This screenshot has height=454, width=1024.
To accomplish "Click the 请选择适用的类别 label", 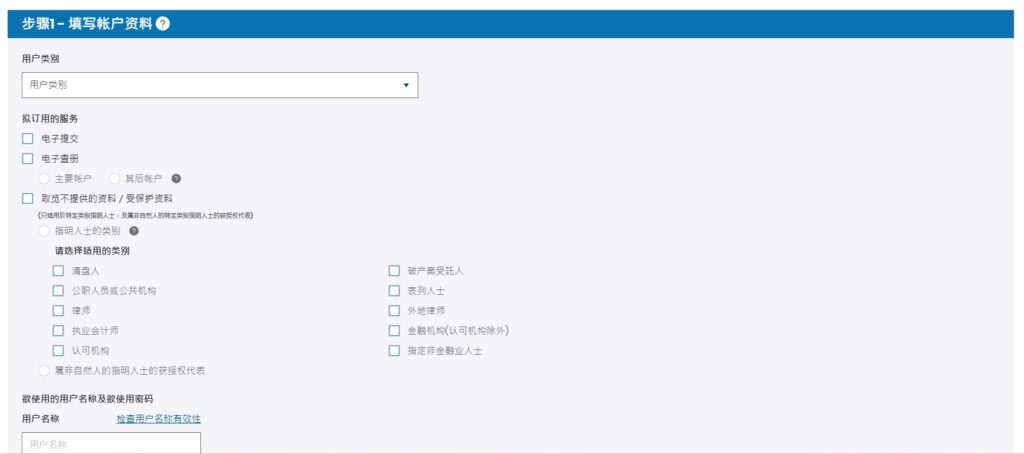I will point(92,251).
